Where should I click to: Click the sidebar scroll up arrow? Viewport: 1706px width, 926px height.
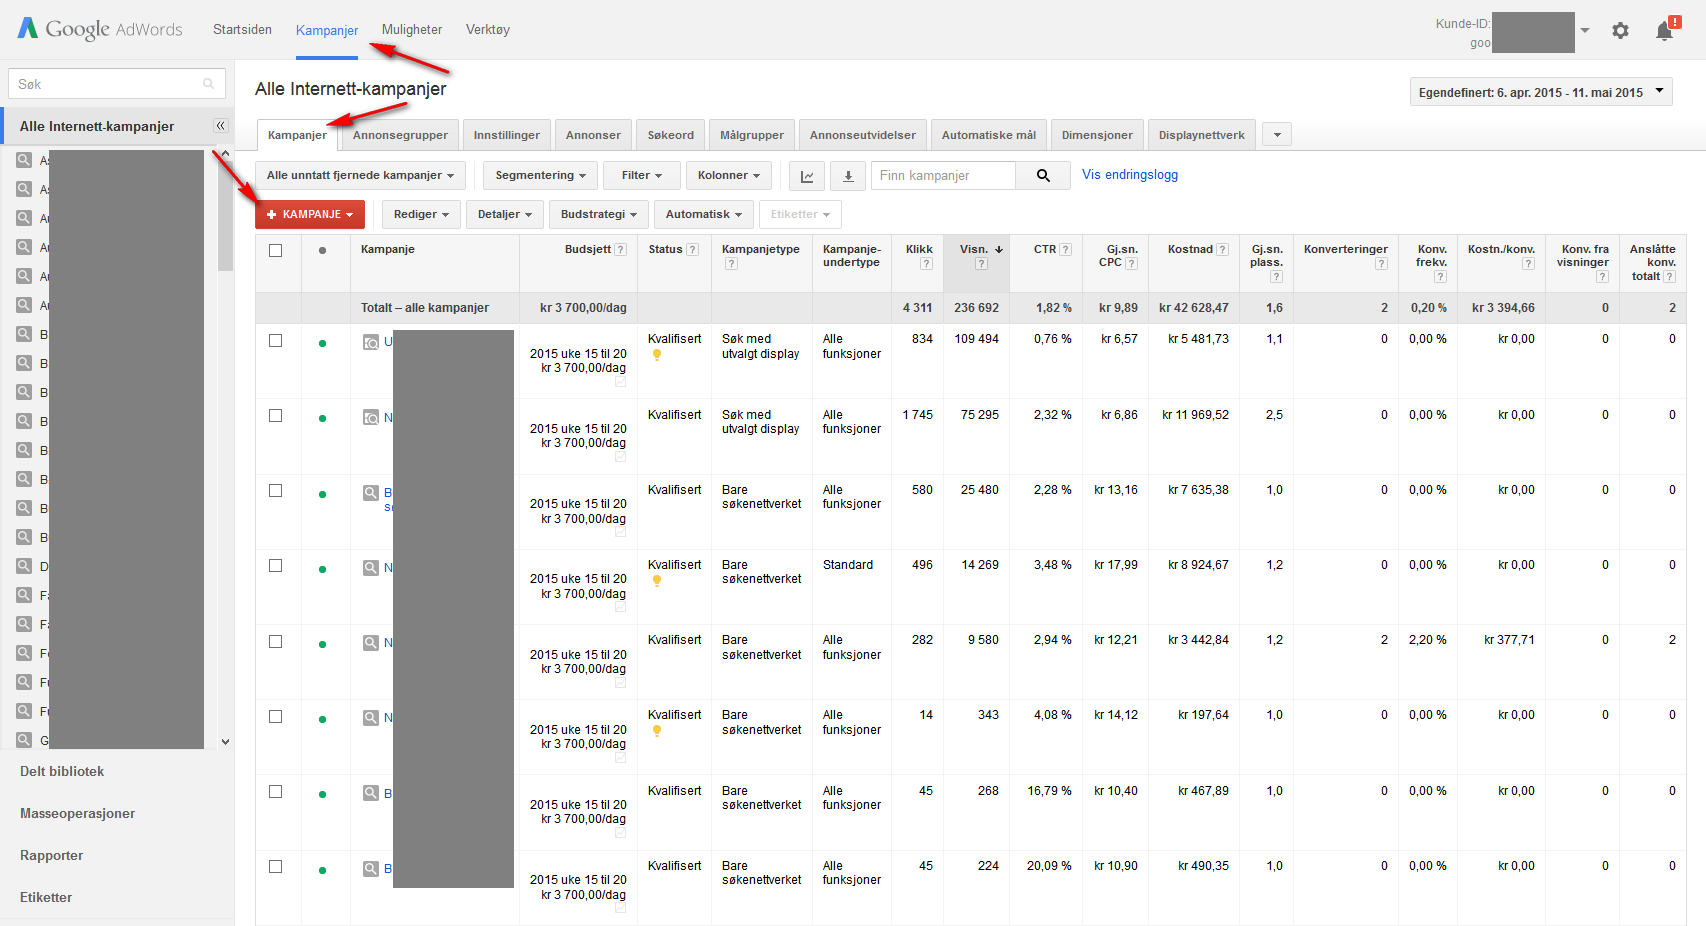pyautogui.click(x=225, y=153)
